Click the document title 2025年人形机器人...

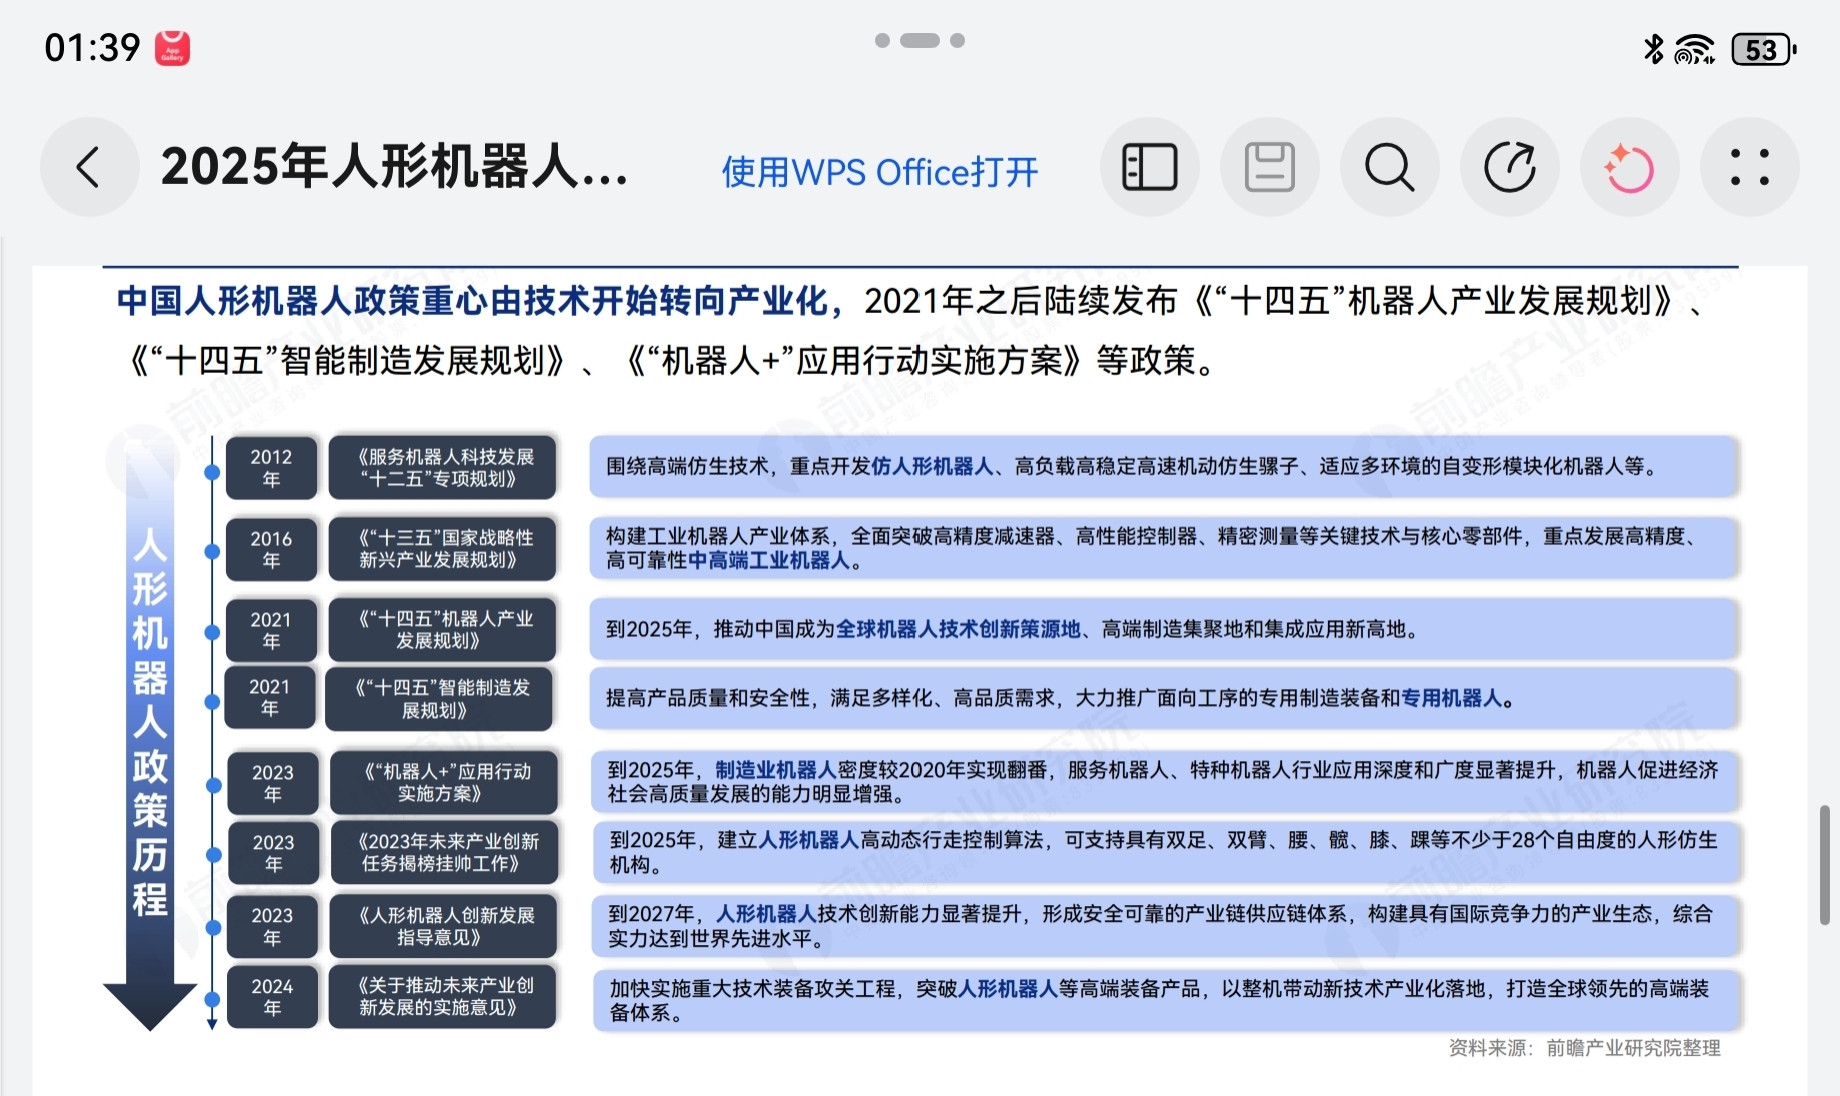[395, 166]
